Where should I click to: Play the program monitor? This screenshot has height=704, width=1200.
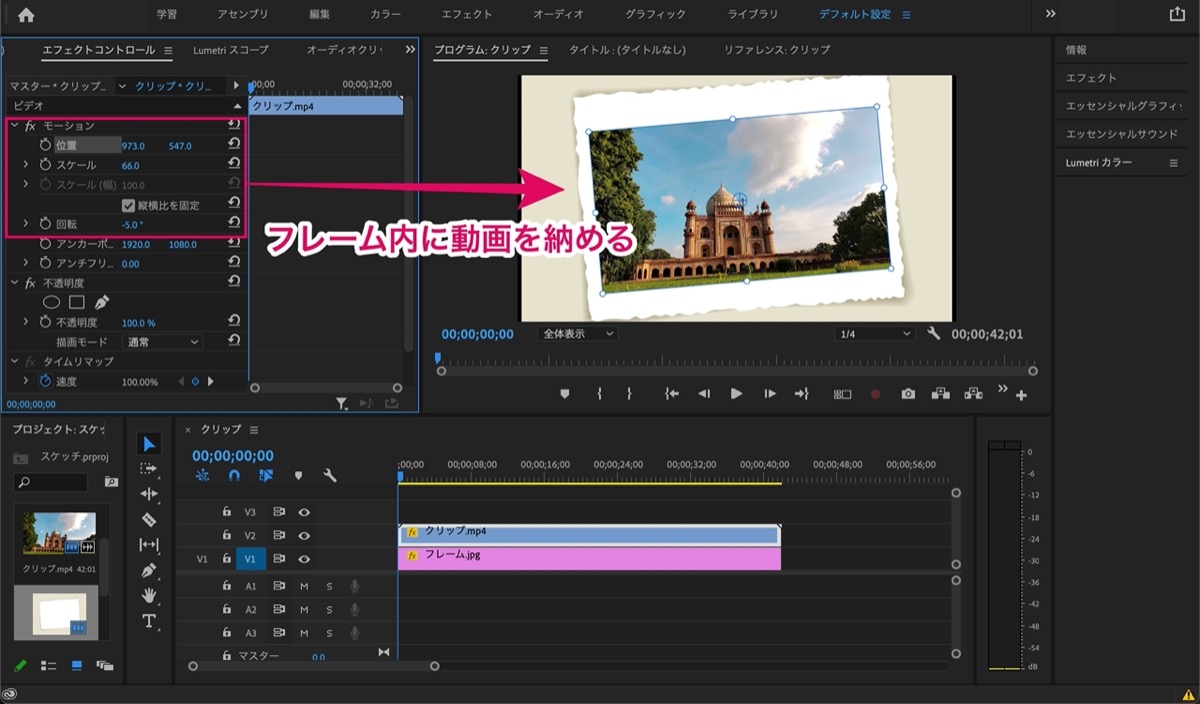coord(737,394)
